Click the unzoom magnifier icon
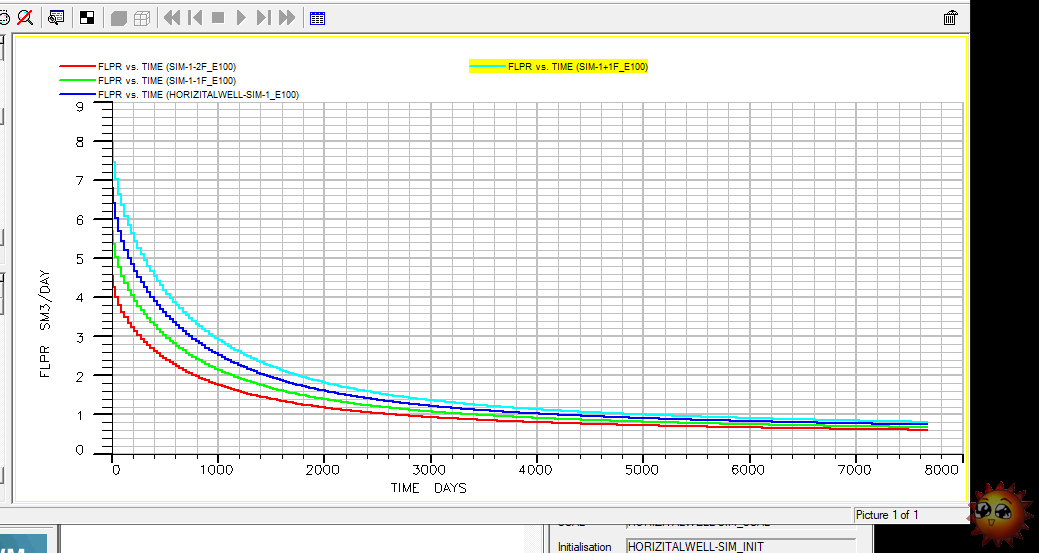This screenshot has height=553, width=1039. [25, 18]
